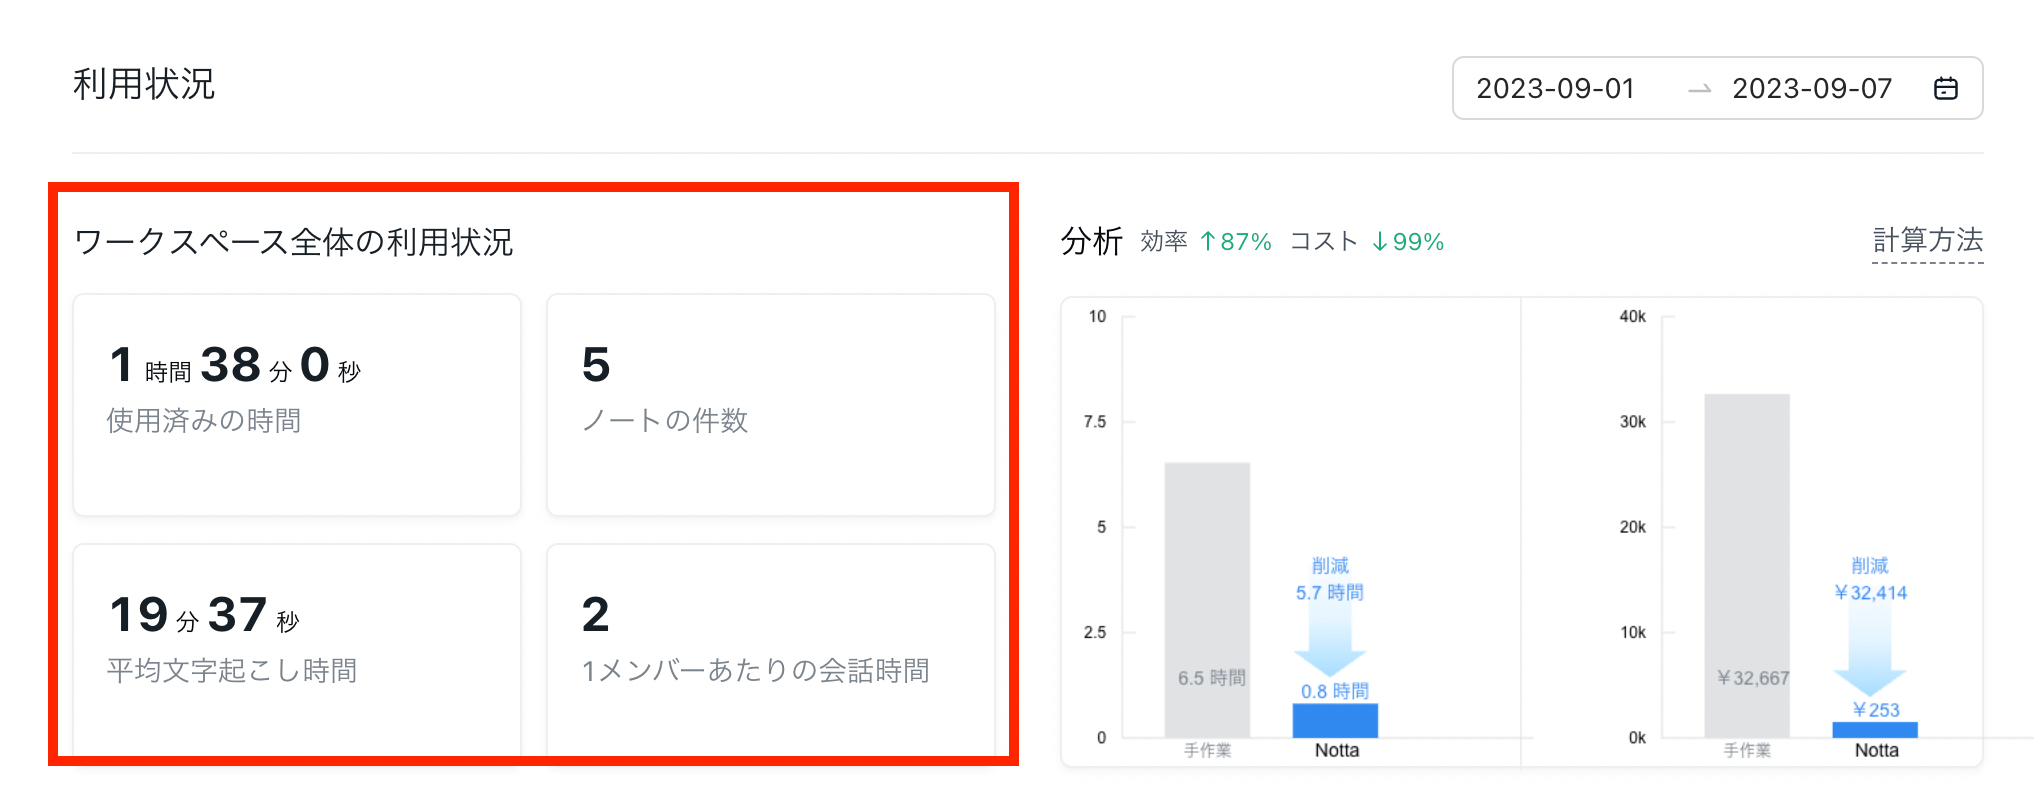Click the 利用状況 page heading
Screen dimensions: 2034x794
point(144,84)
